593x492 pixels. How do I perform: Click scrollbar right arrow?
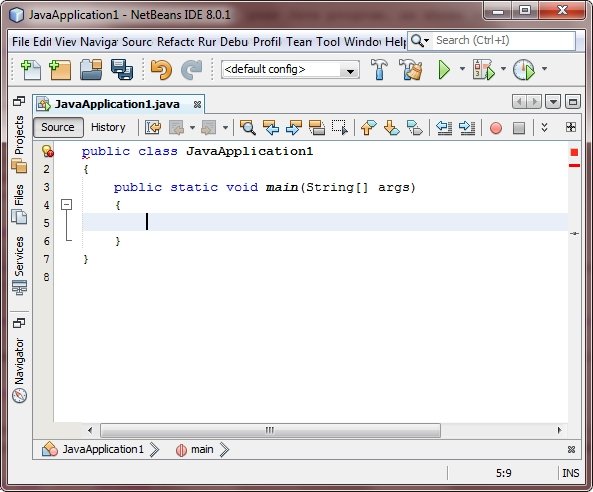(x=559, y=430)
